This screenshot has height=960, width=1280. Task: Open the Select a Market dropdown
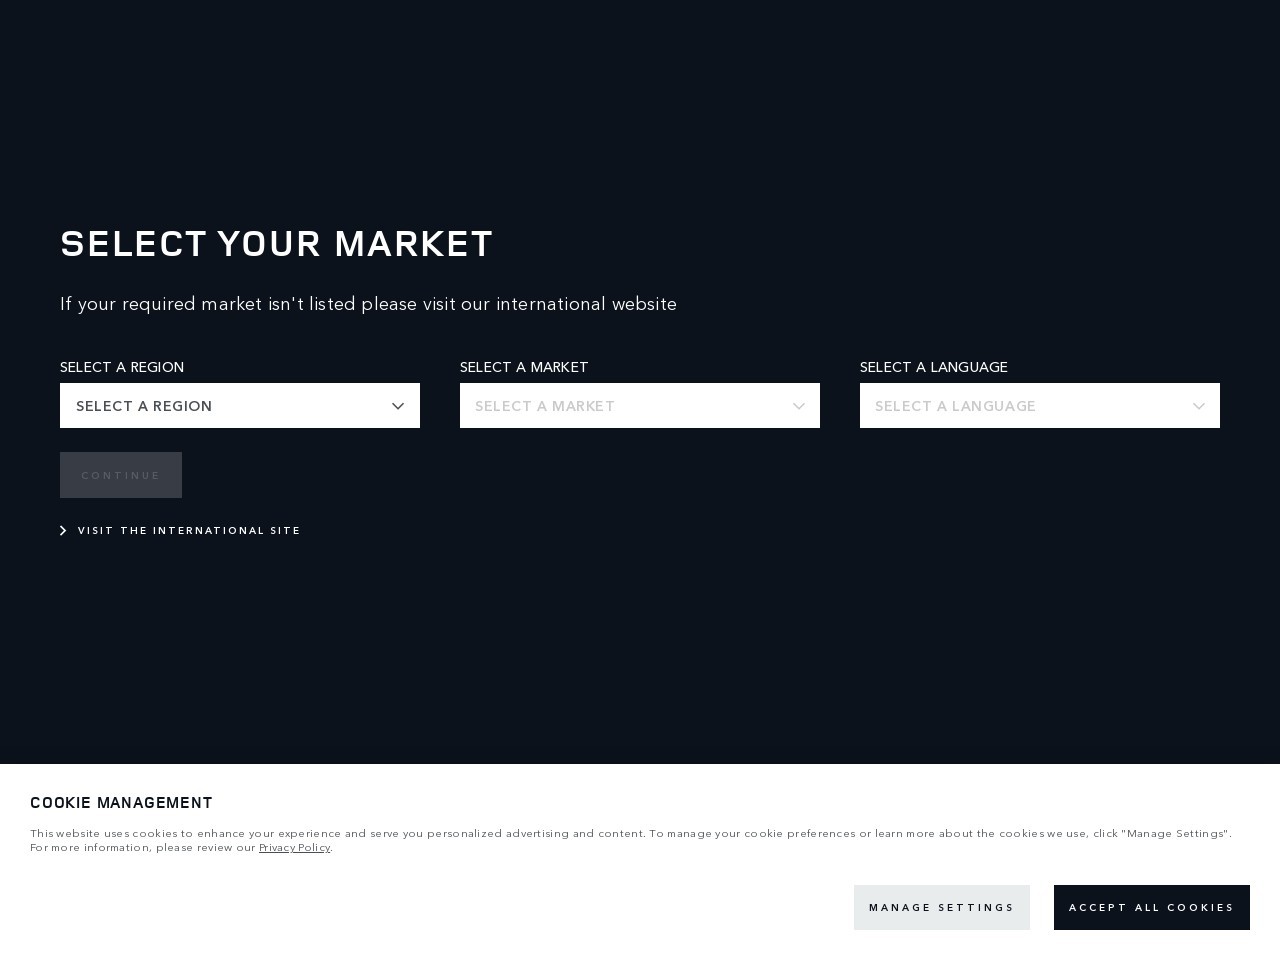[640, 405]
